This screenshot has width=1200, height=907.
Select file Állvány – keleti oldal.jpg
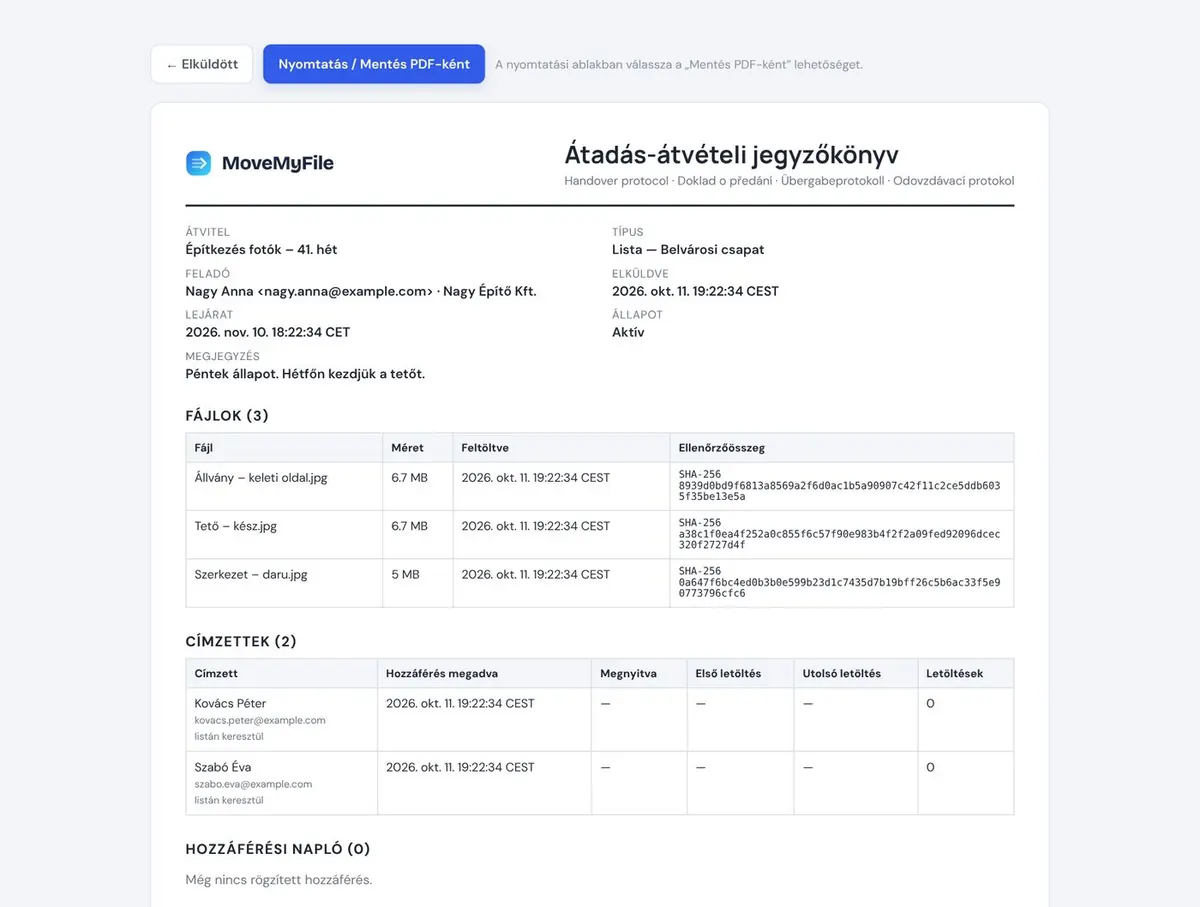[261, 478]
